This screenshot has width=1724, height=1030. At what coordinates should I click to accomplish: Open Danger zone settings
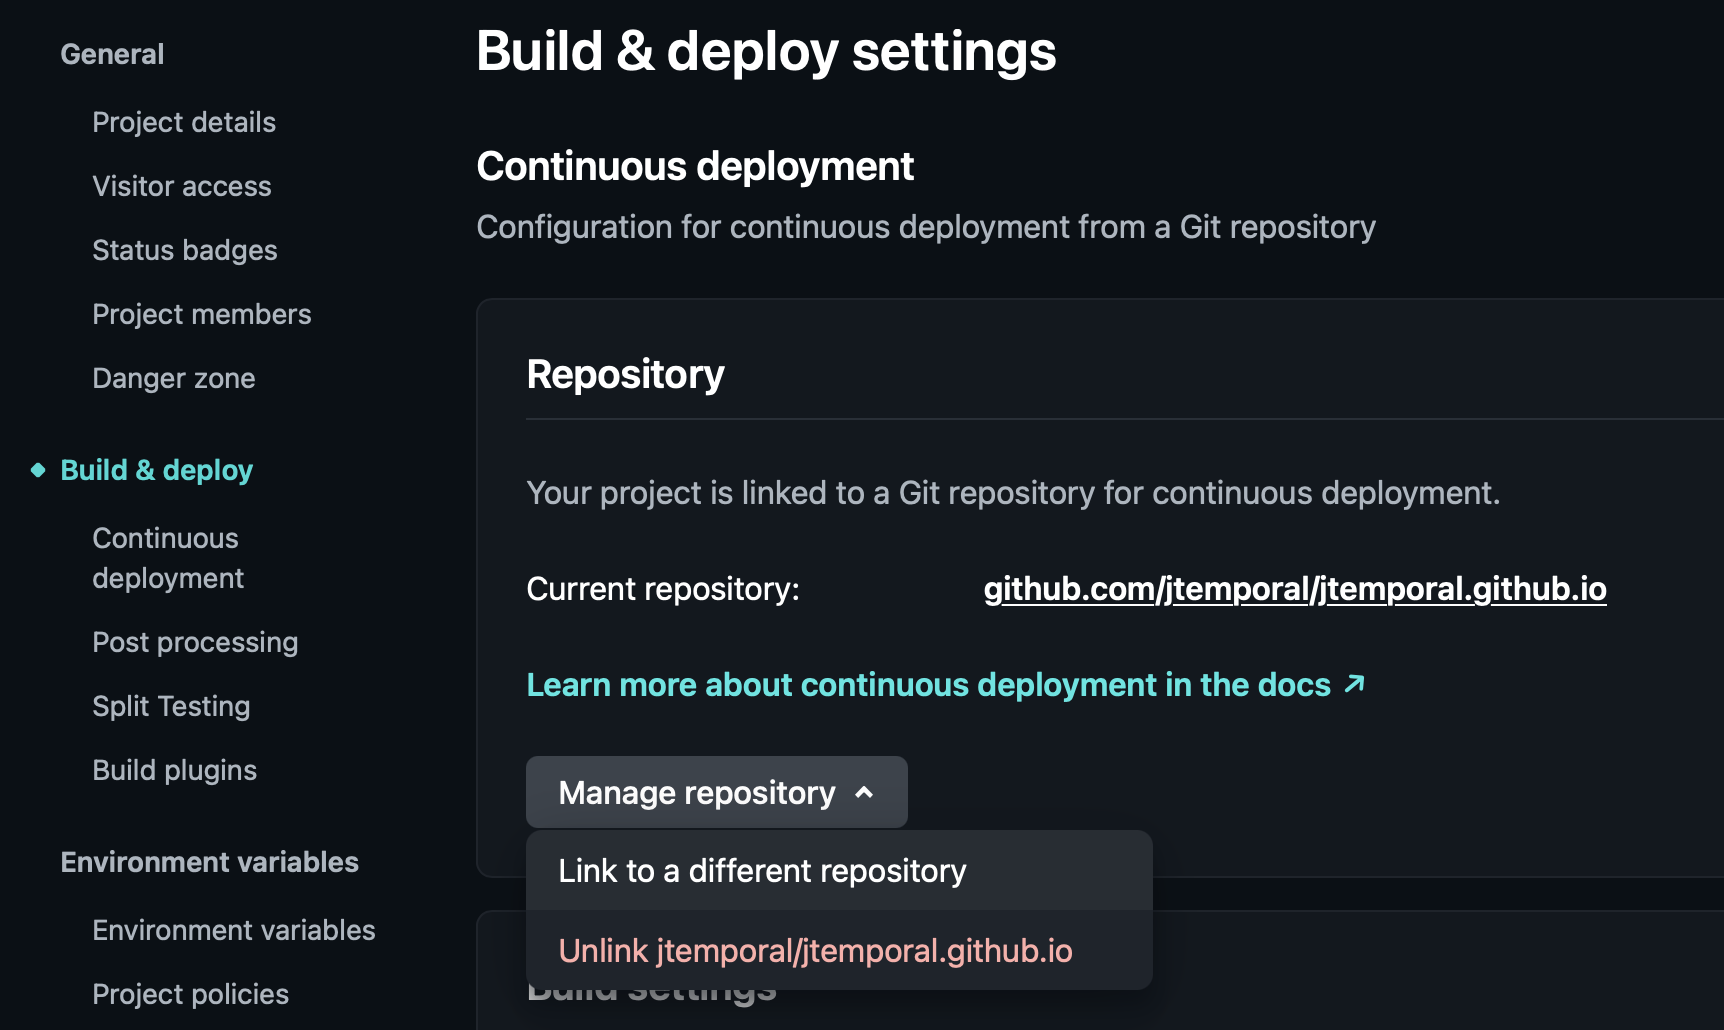pos(174,378)
